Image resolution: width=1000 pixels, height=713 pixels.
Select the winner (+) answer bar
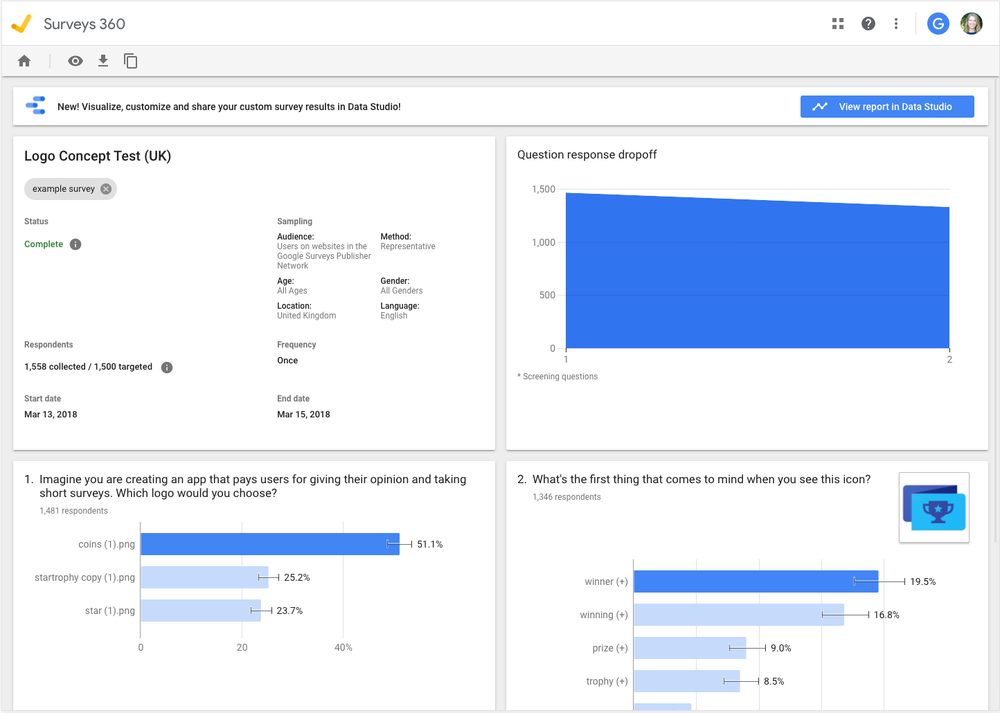(x=755, y=581)
